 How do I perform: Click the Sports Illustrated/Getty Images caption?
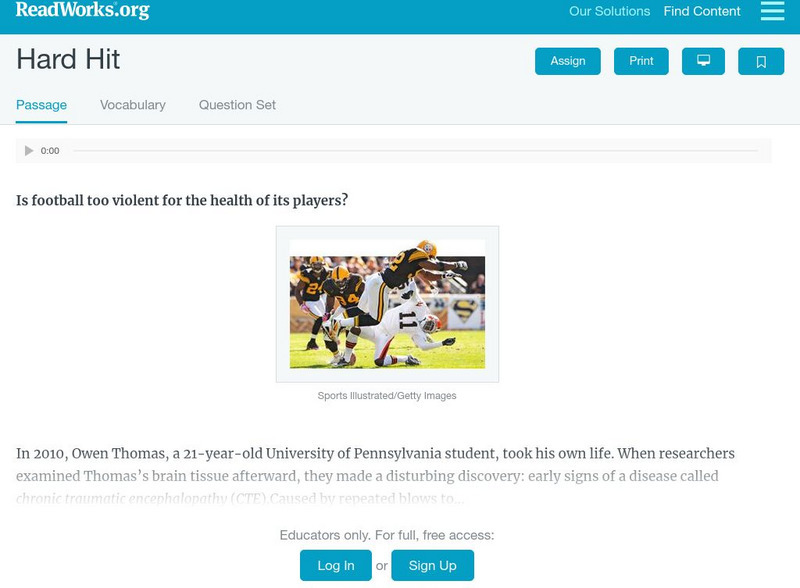(387, 396)
